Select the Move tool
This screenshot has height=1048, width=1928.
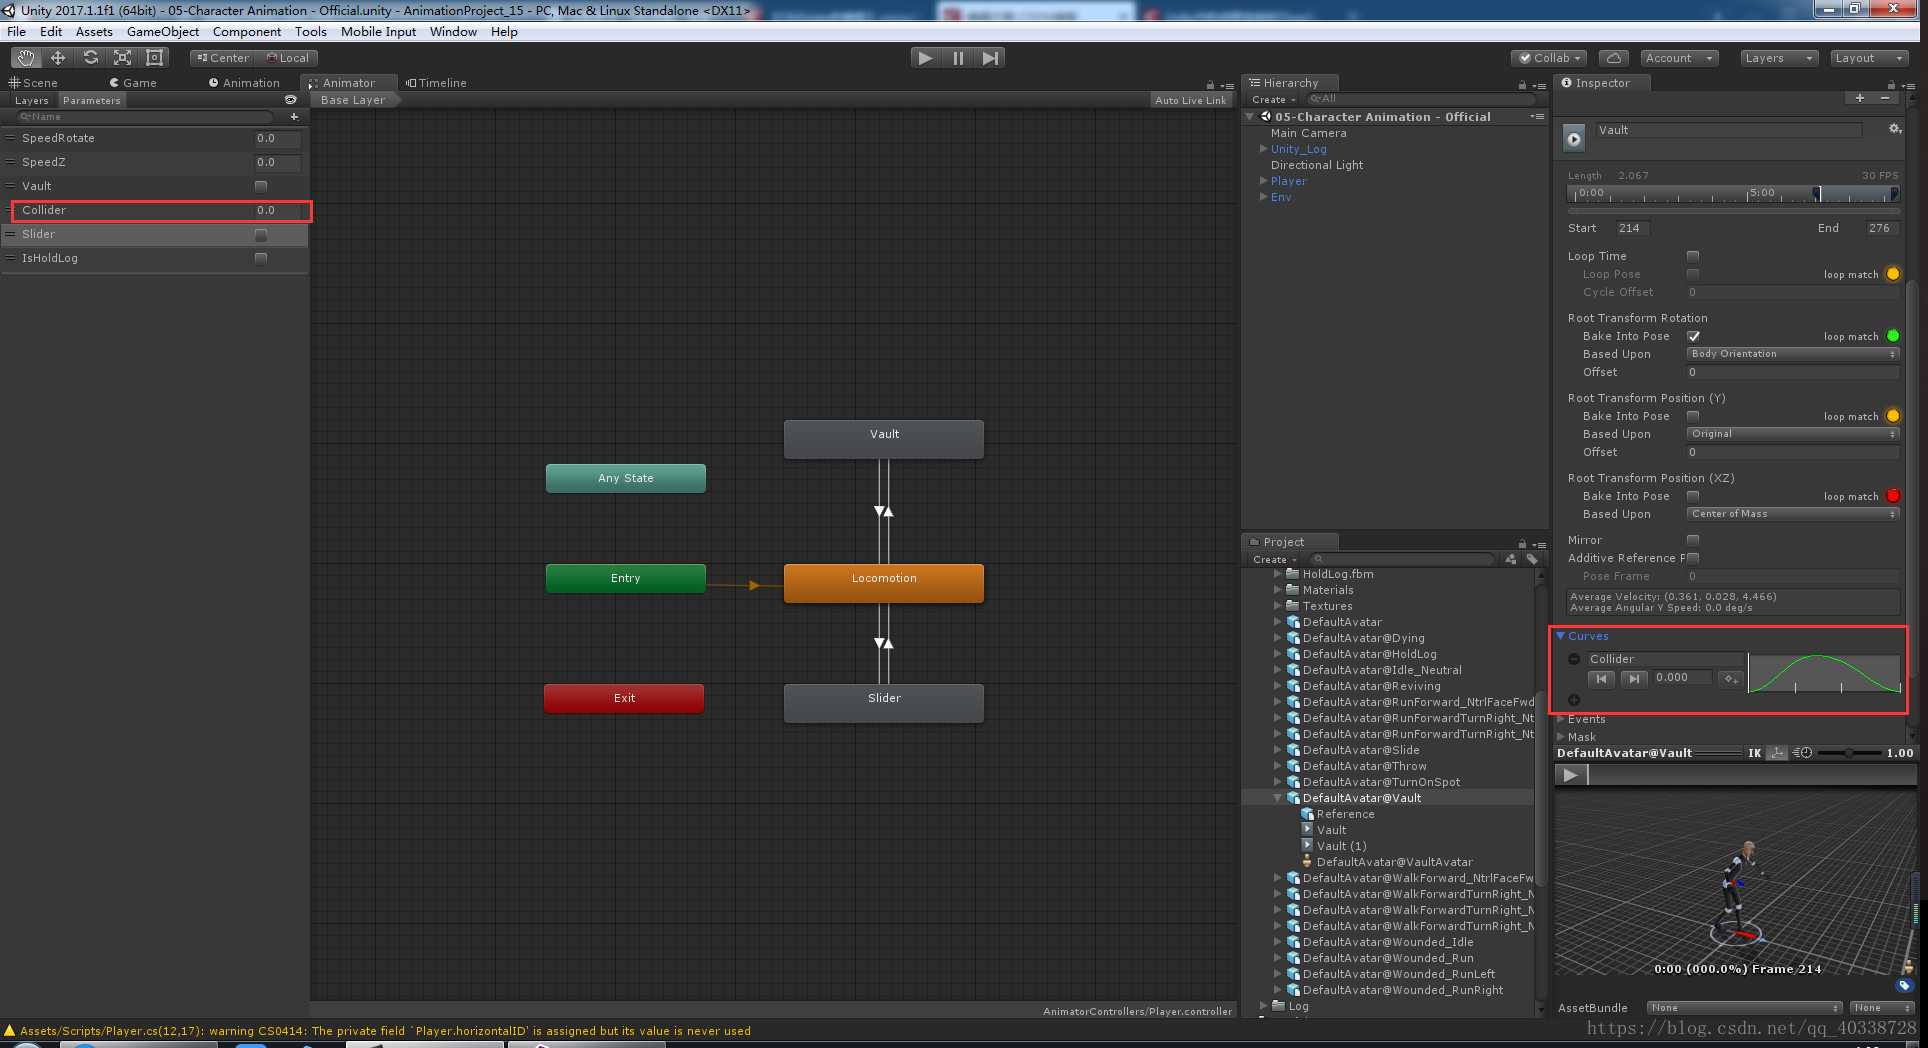pyautogui.click(x=58, y=58)
